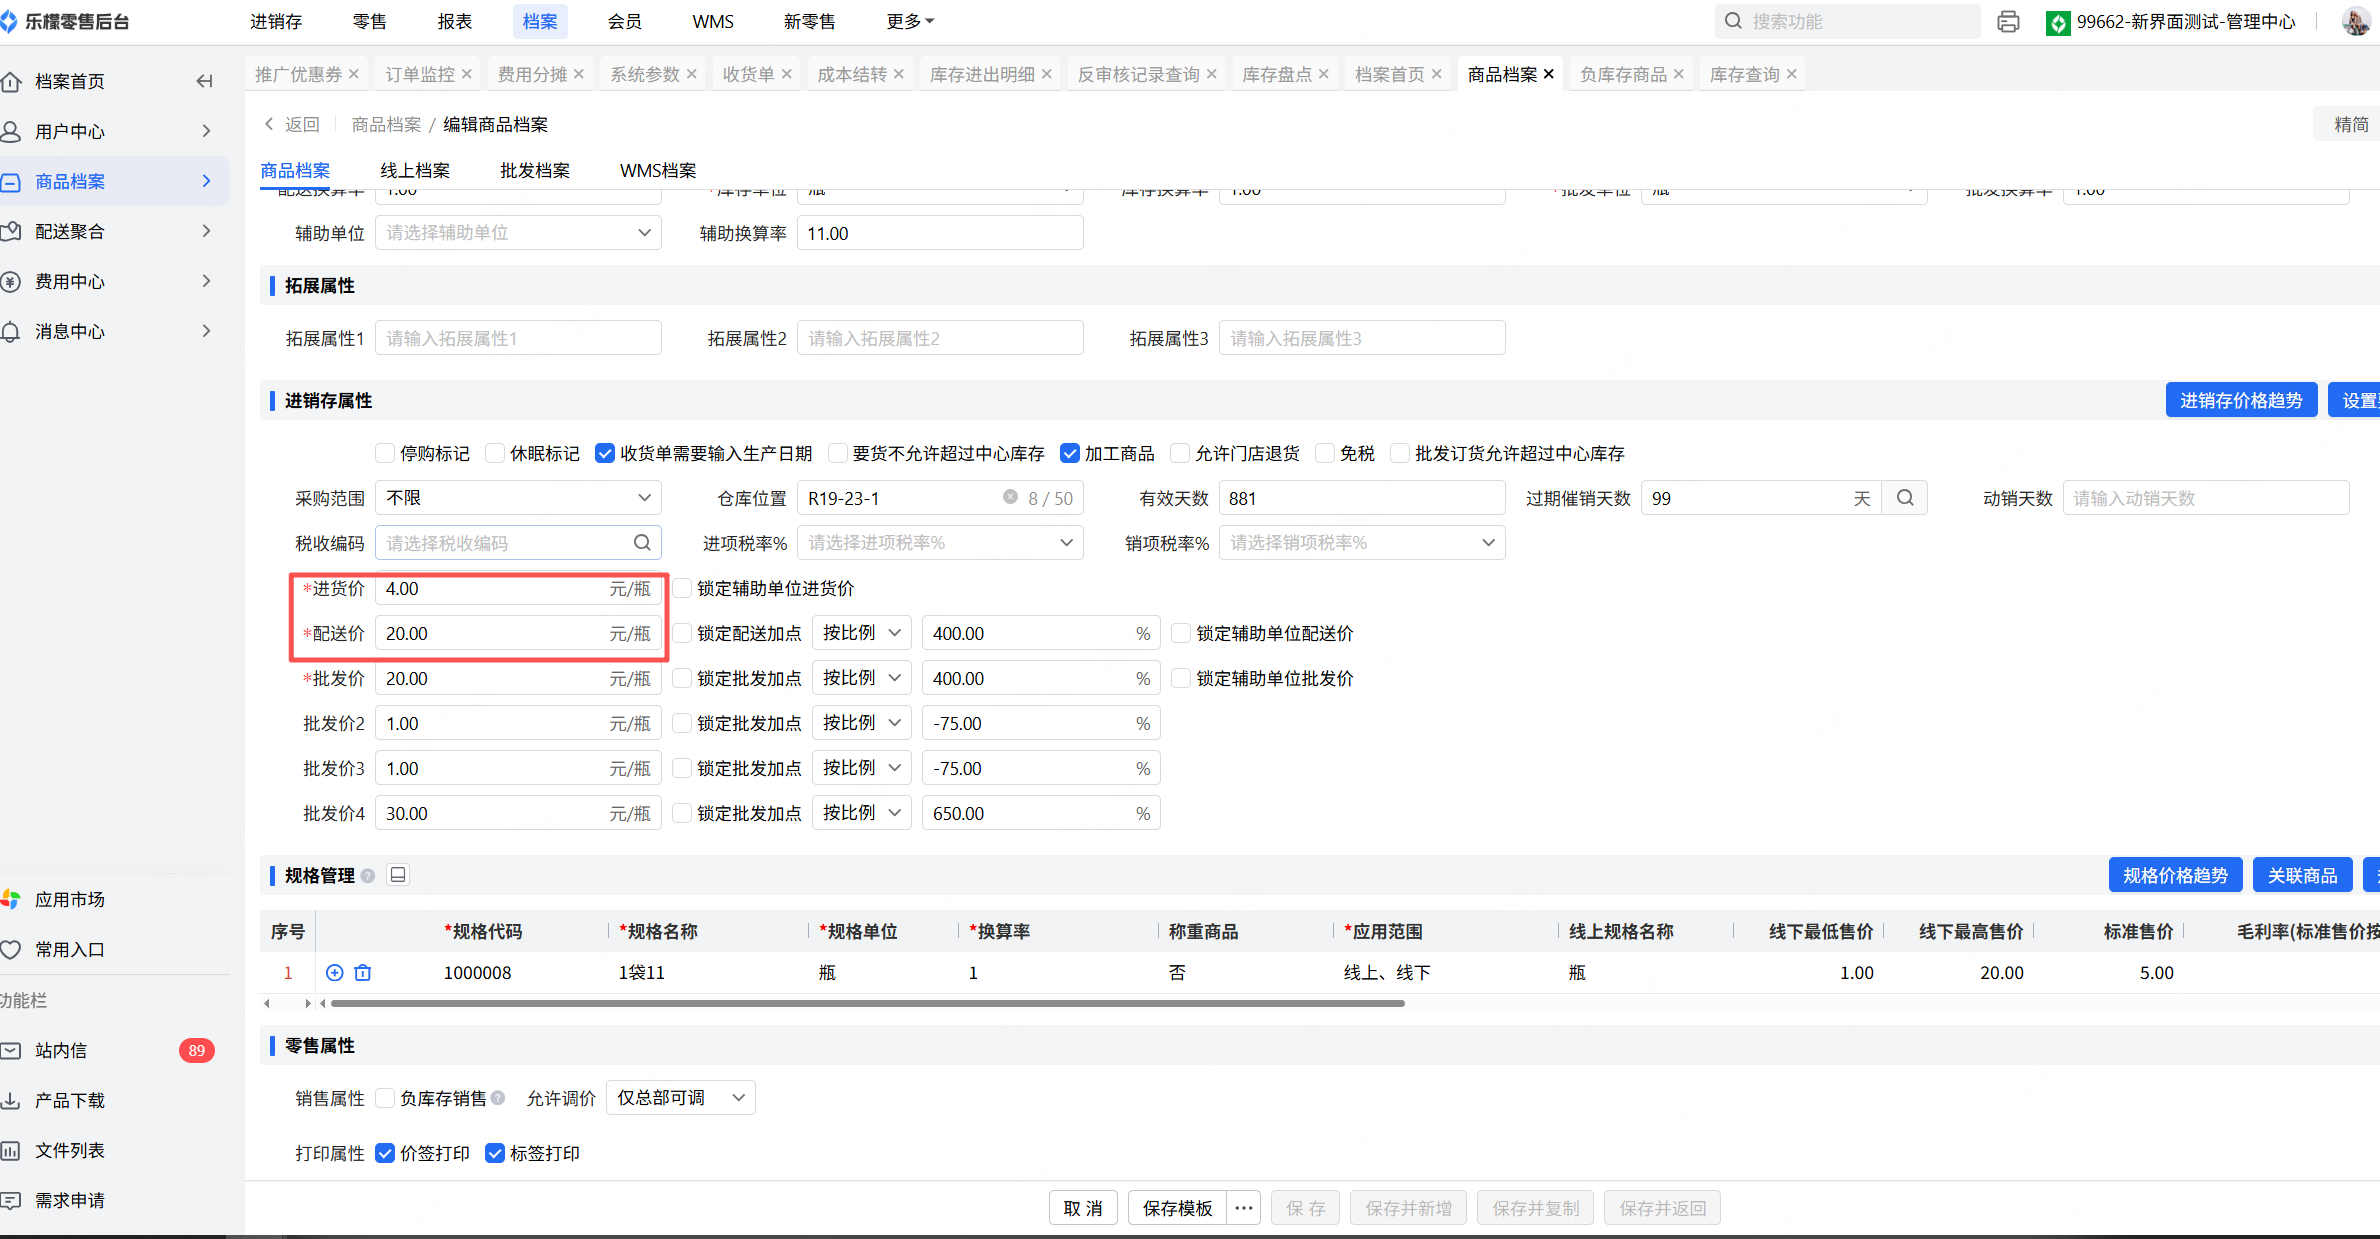
Task: Click the printer icon in top bar
Action: coord(2008,22)
